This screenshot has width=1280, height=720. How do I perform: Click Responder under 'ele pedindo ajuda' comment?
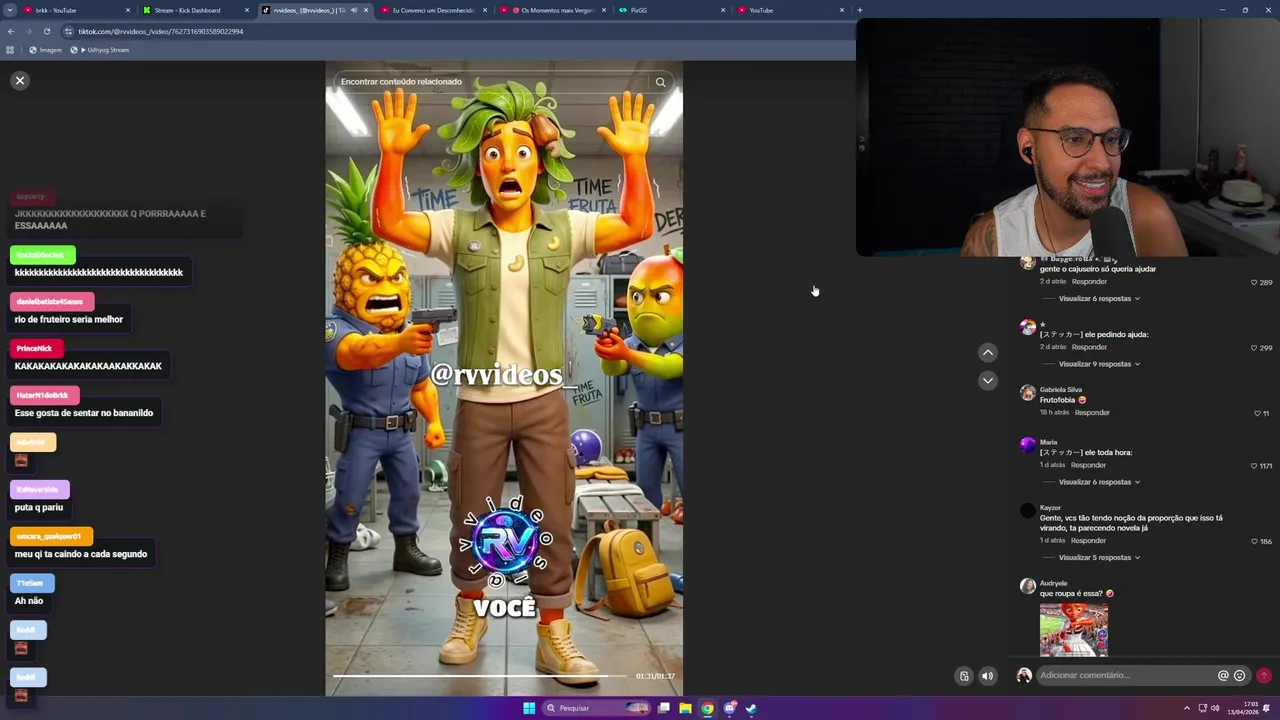point(1089,347)
